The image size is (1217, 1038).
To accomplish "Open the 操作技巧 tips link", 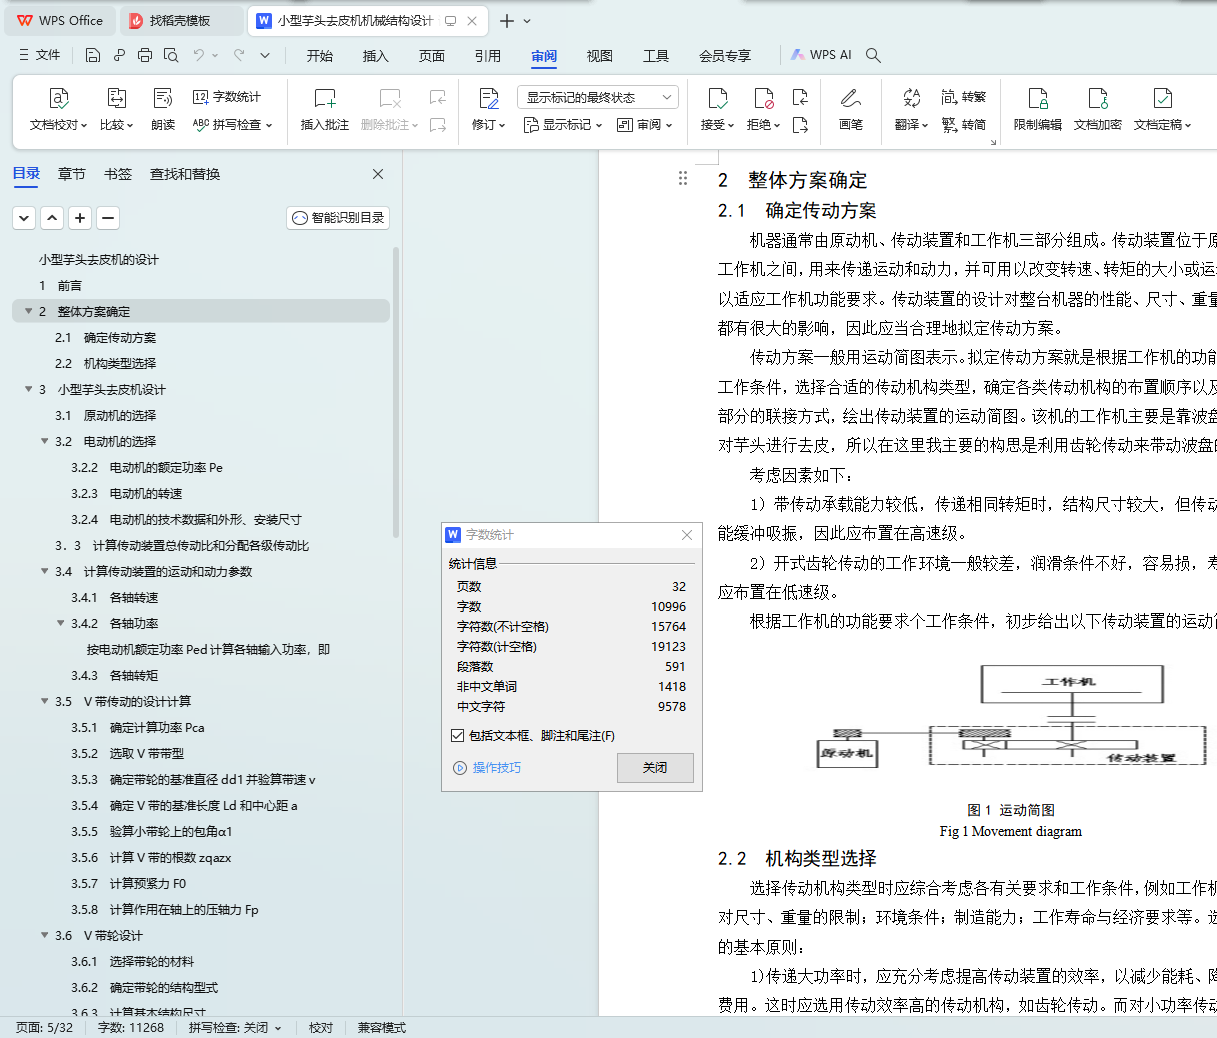I will tap(488, 768).
